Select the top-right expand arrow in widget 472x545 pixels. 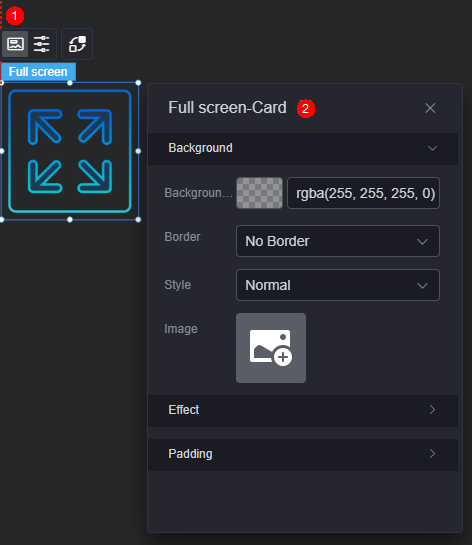click(95, 127)
